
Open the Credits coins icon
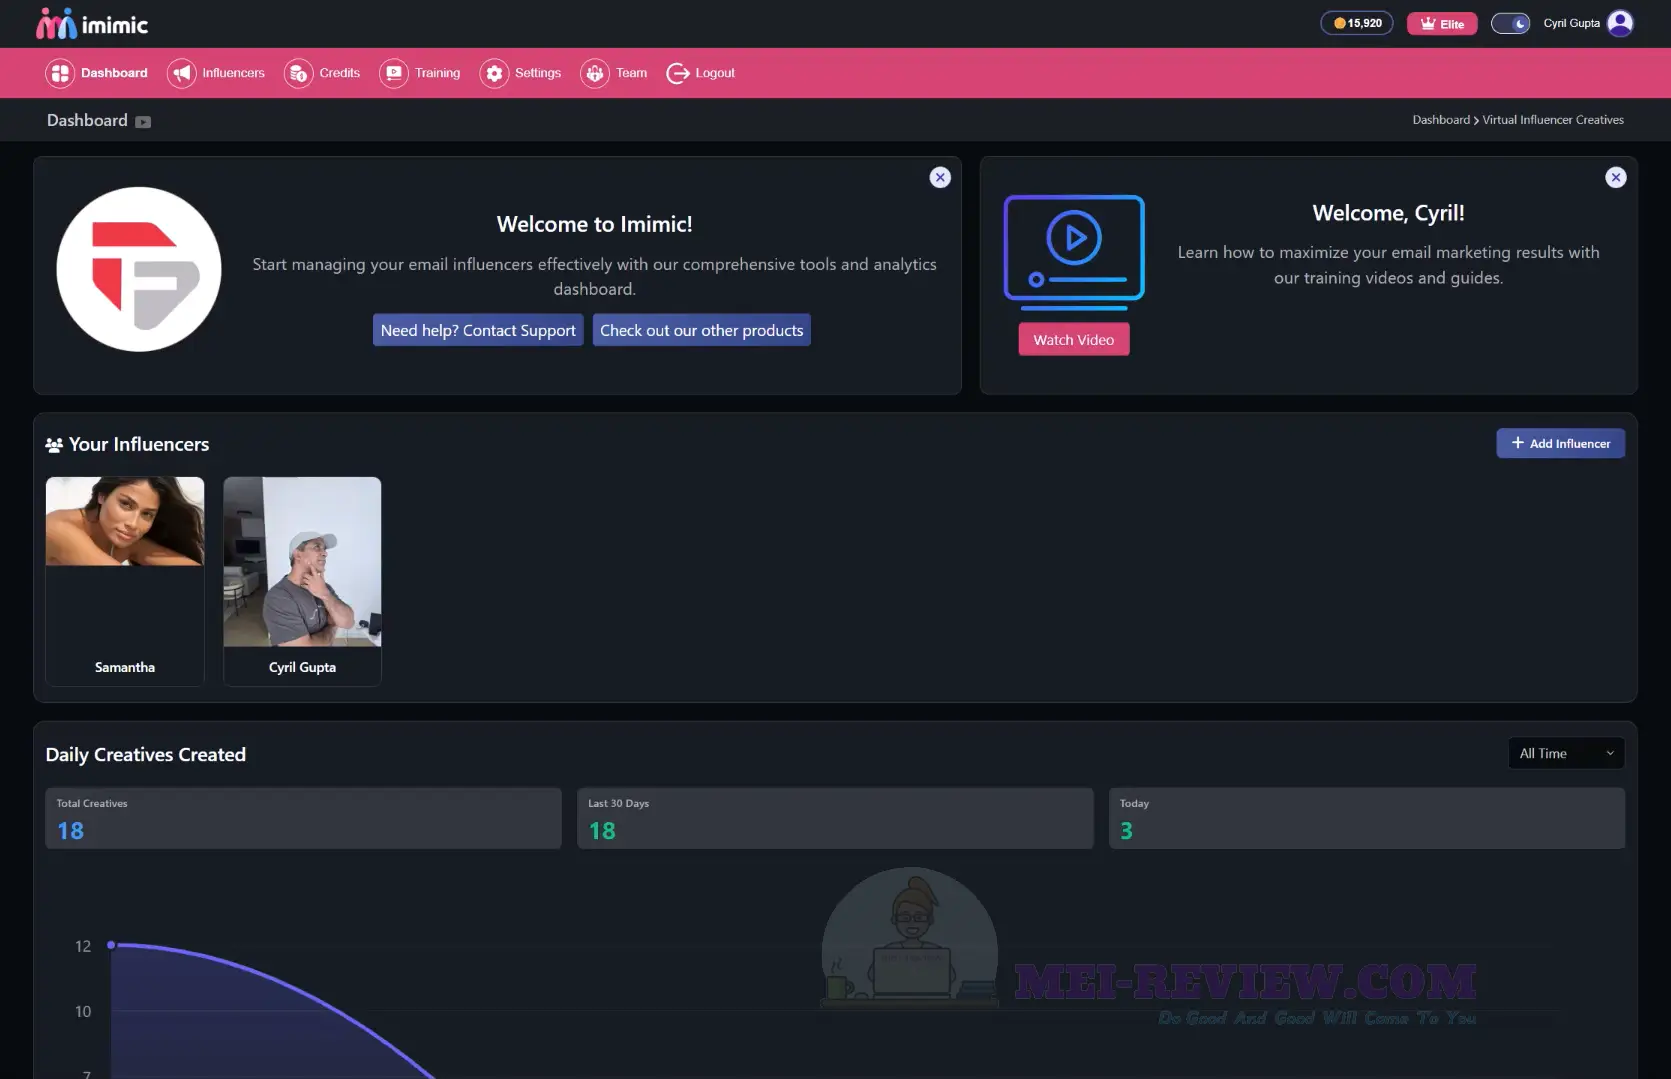pos(298,73)
